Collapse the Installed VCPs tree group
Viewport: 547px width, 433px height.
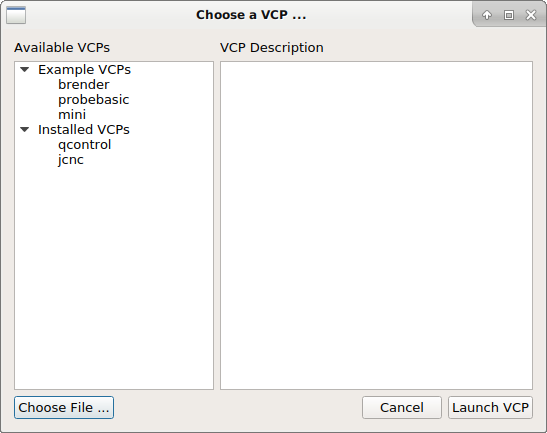pos(25,129)
